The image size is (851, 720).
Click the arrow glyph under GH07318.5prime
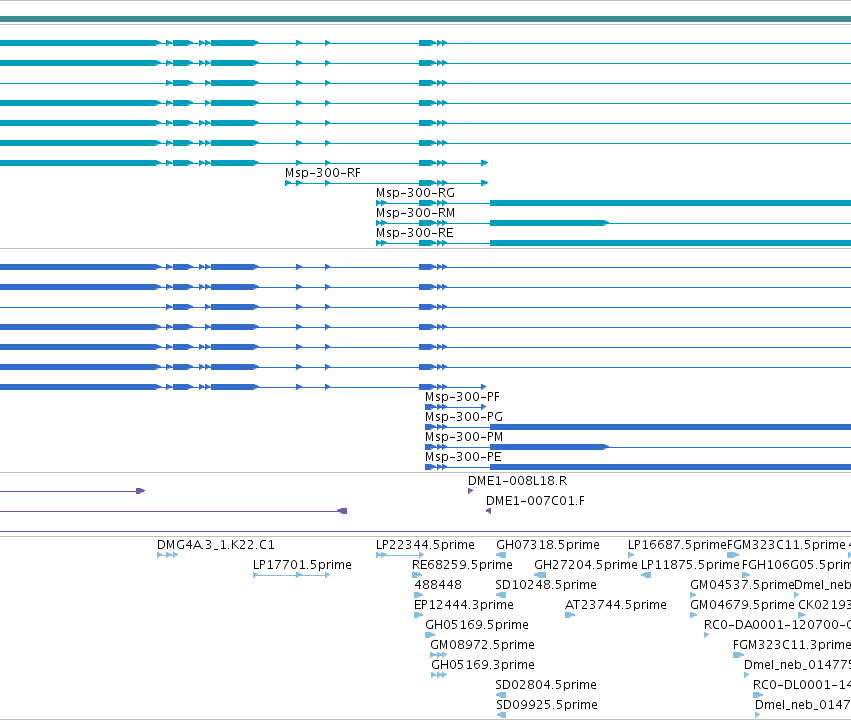(x=501, y=555)
